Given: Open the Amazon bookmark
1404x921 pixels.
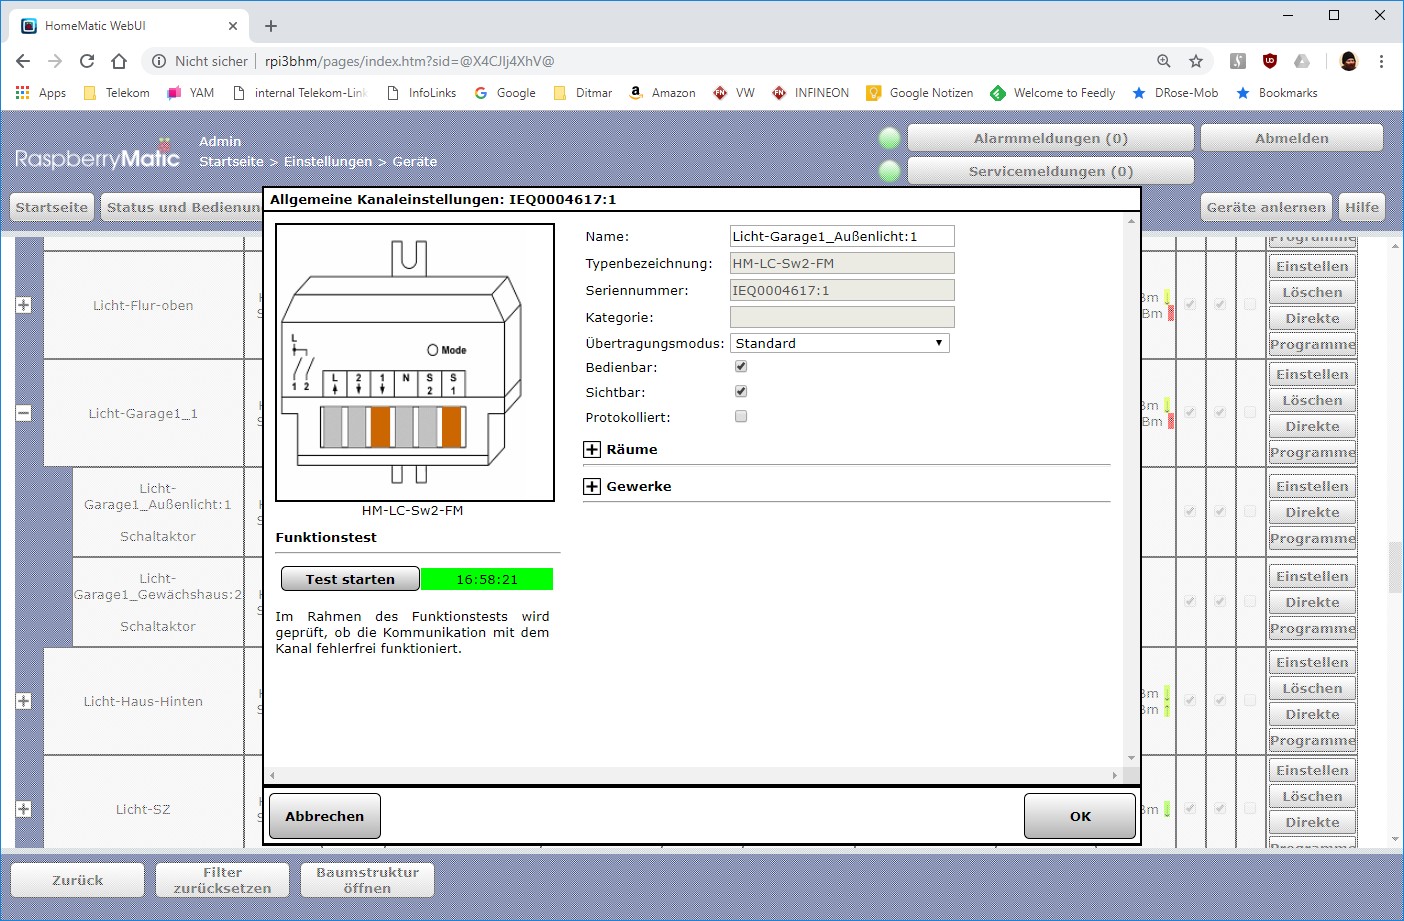Looking at the screenshot, I should pos(662,93).
